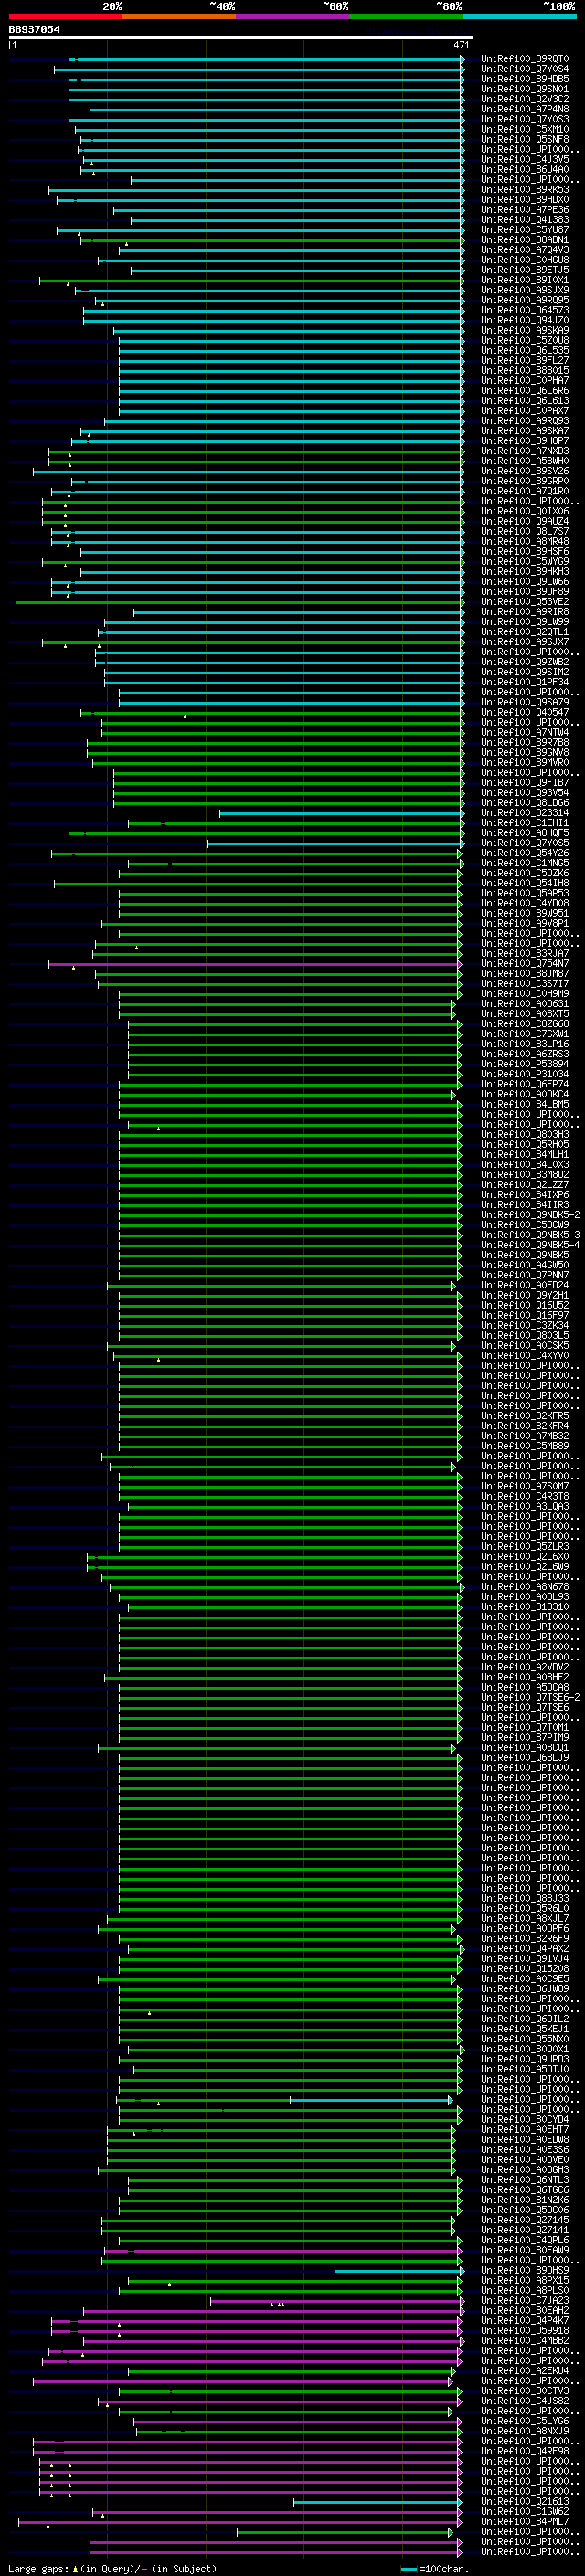This screenshot has width=585, height=2576.
Task: Open UniRef100_Q94JZ0 entry
Action: 524,320
